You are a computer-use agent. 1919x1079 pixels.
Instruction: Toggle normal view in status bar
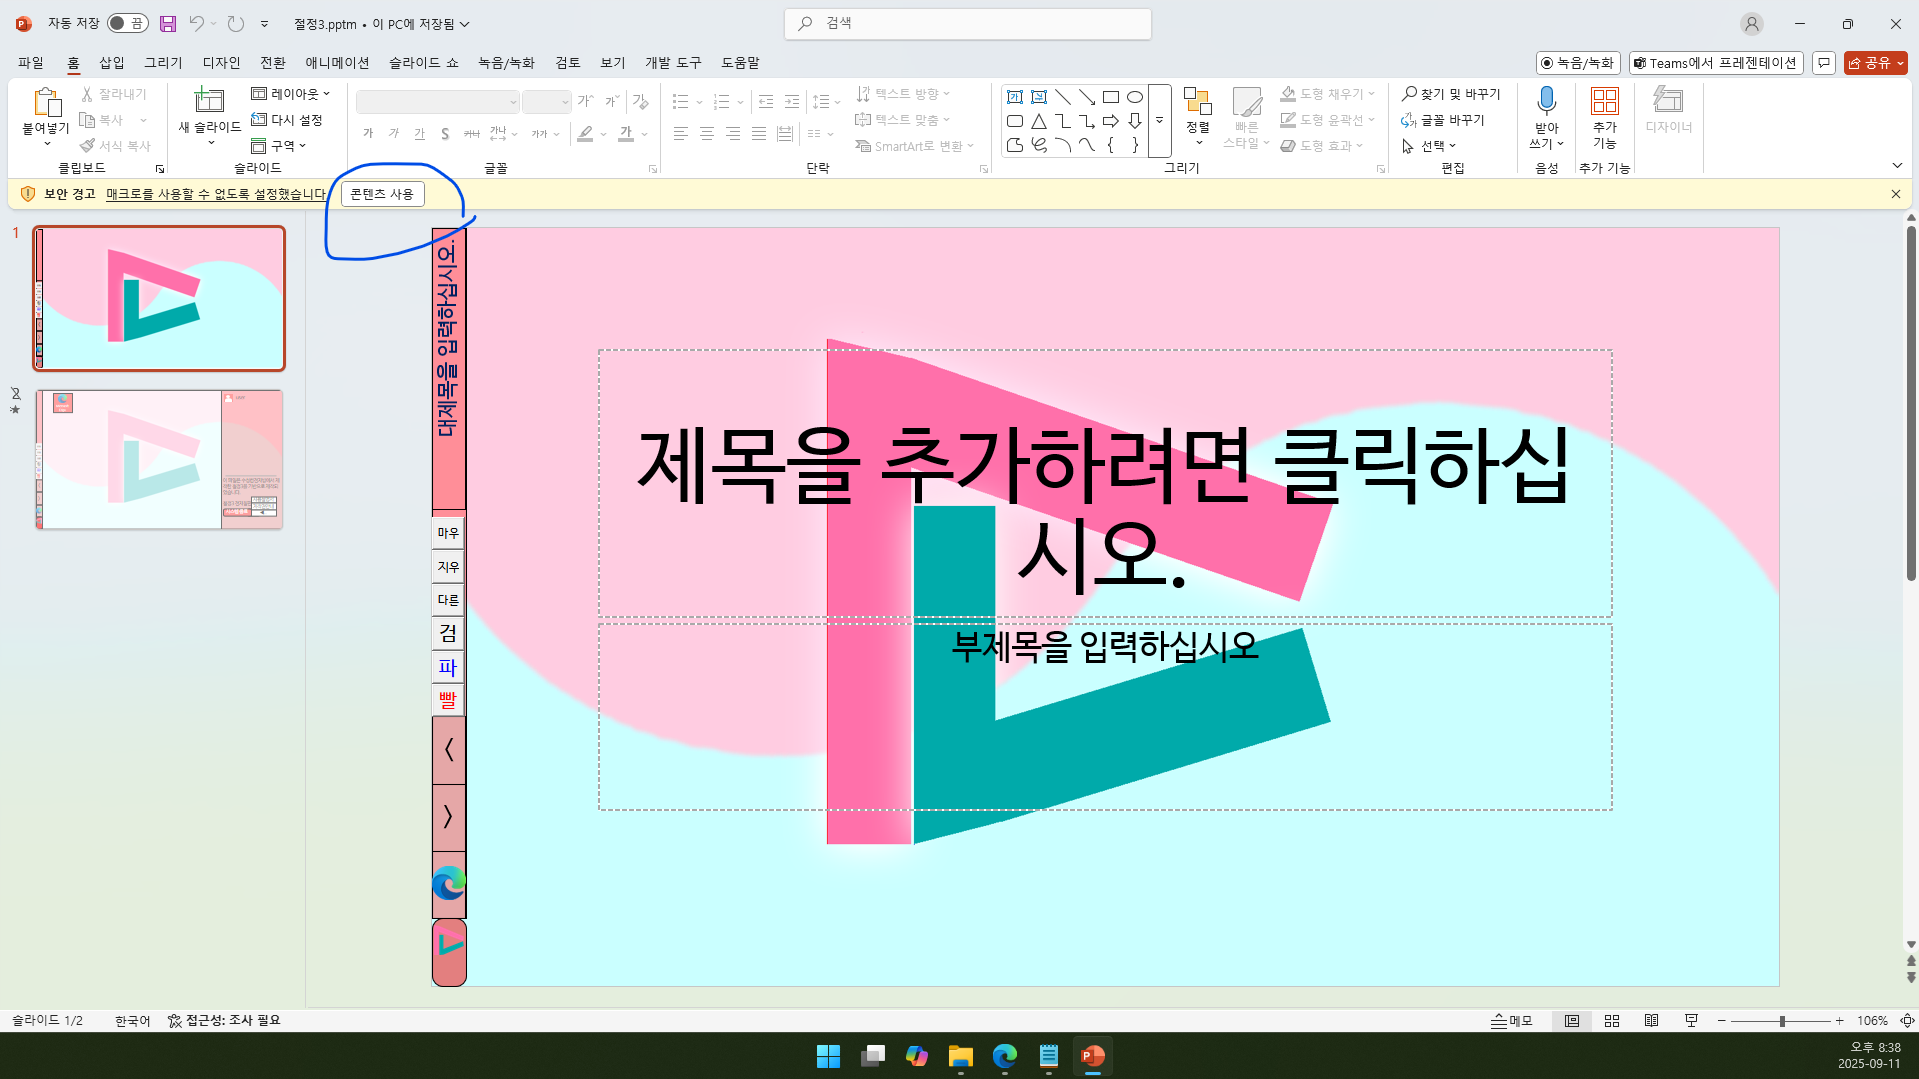pyautogui.click(x=1572, y=1021)
